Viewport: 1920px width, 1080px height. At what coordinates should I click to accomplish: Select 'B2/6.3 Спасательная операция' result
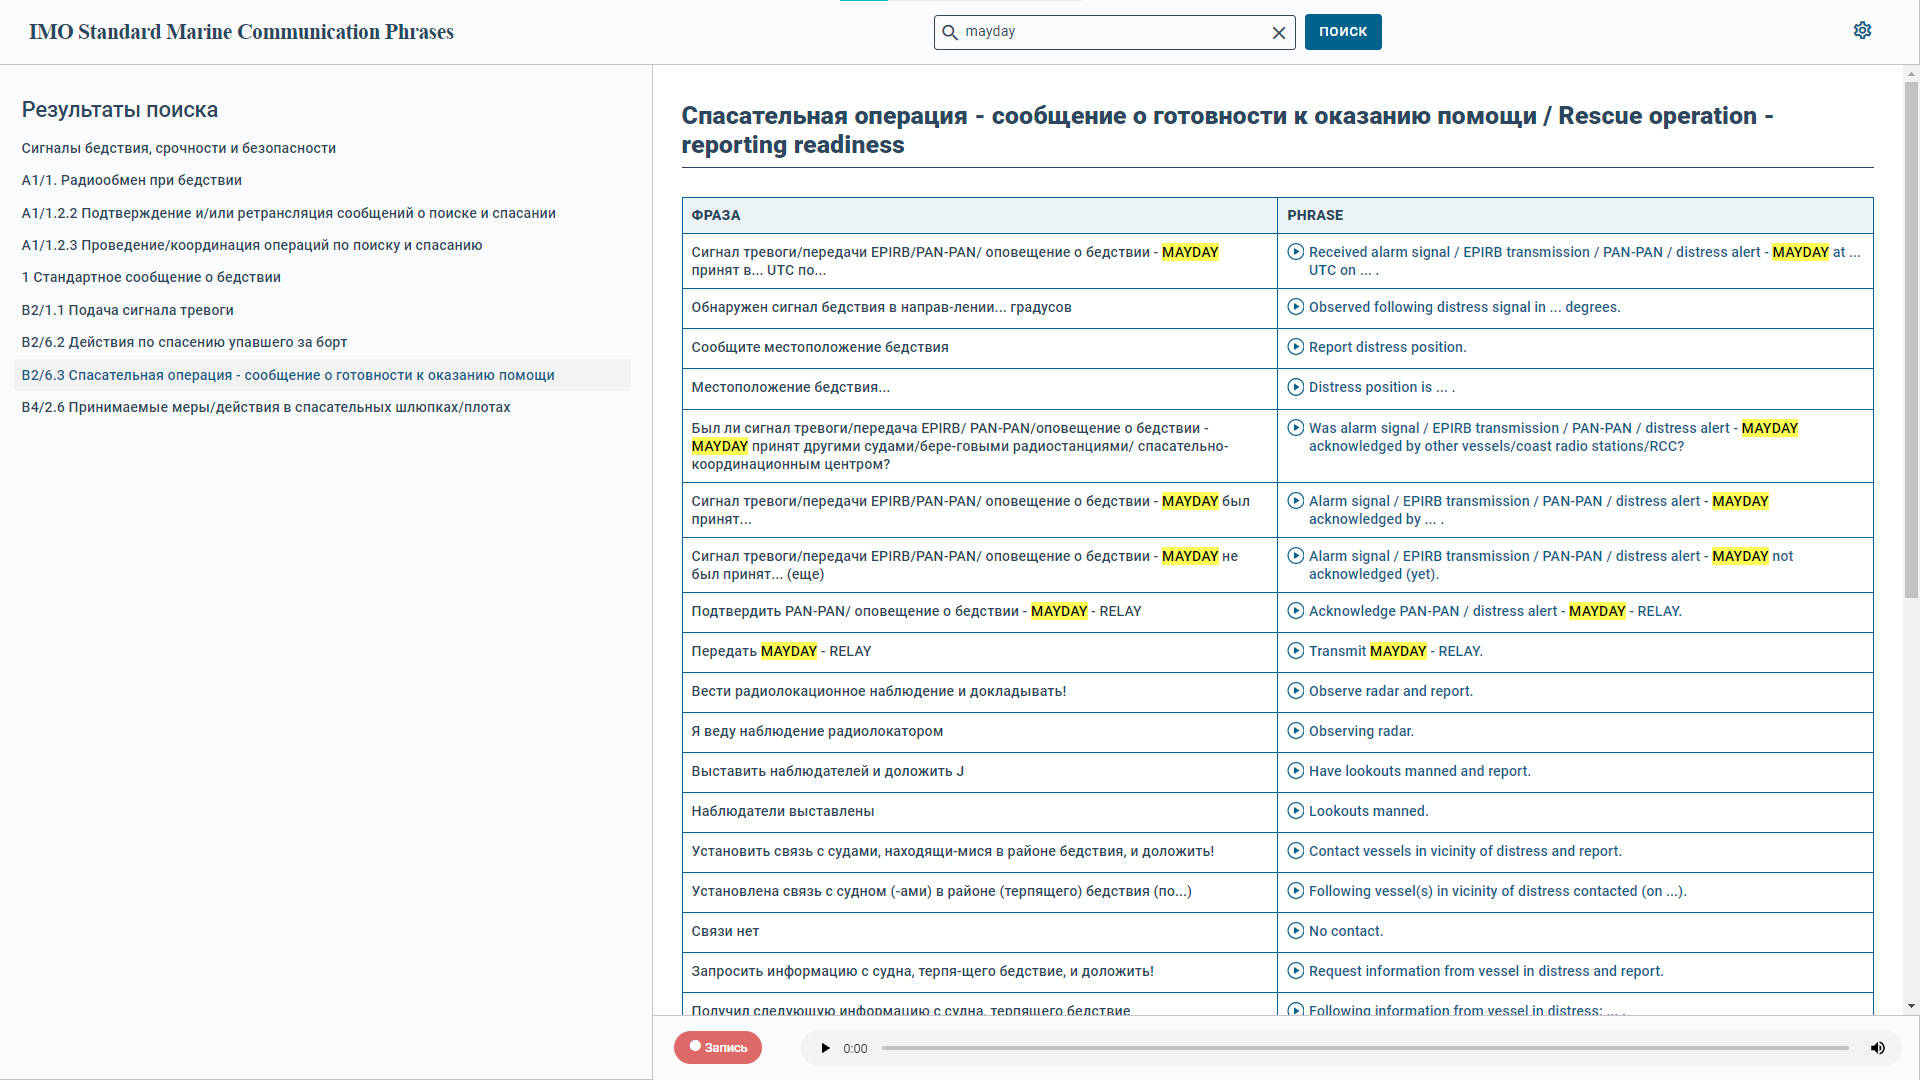point(322,375)
